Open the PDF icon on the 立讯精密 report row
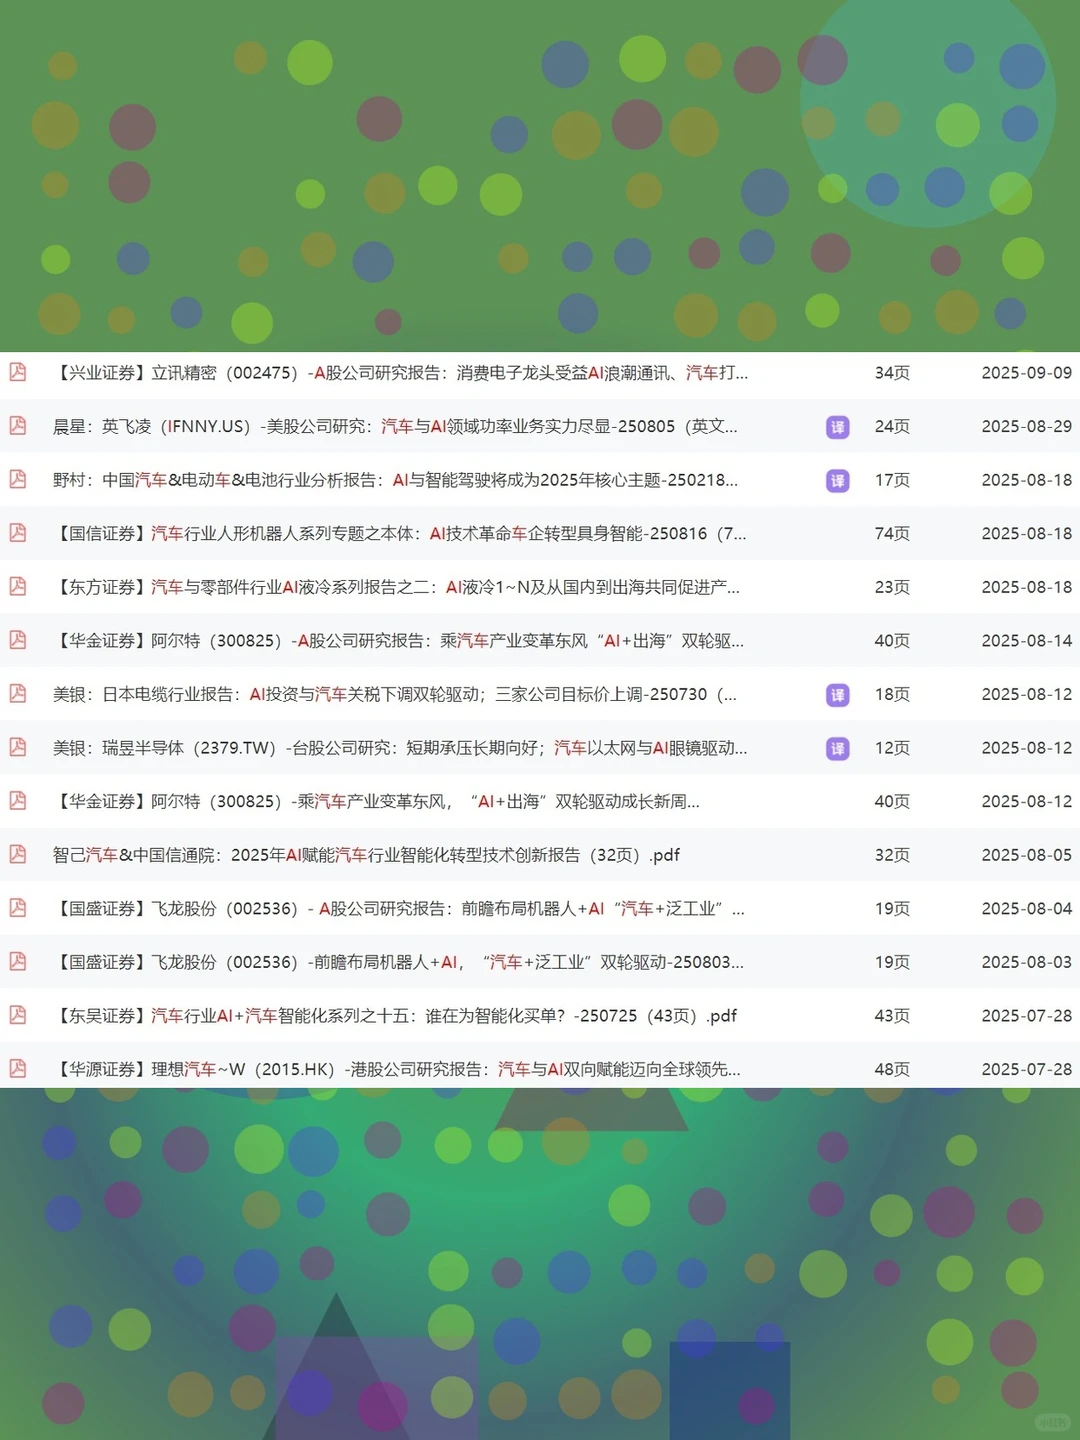Image resolution: width=1080 pixels, height=1440 pixels. tap(18, 372)
